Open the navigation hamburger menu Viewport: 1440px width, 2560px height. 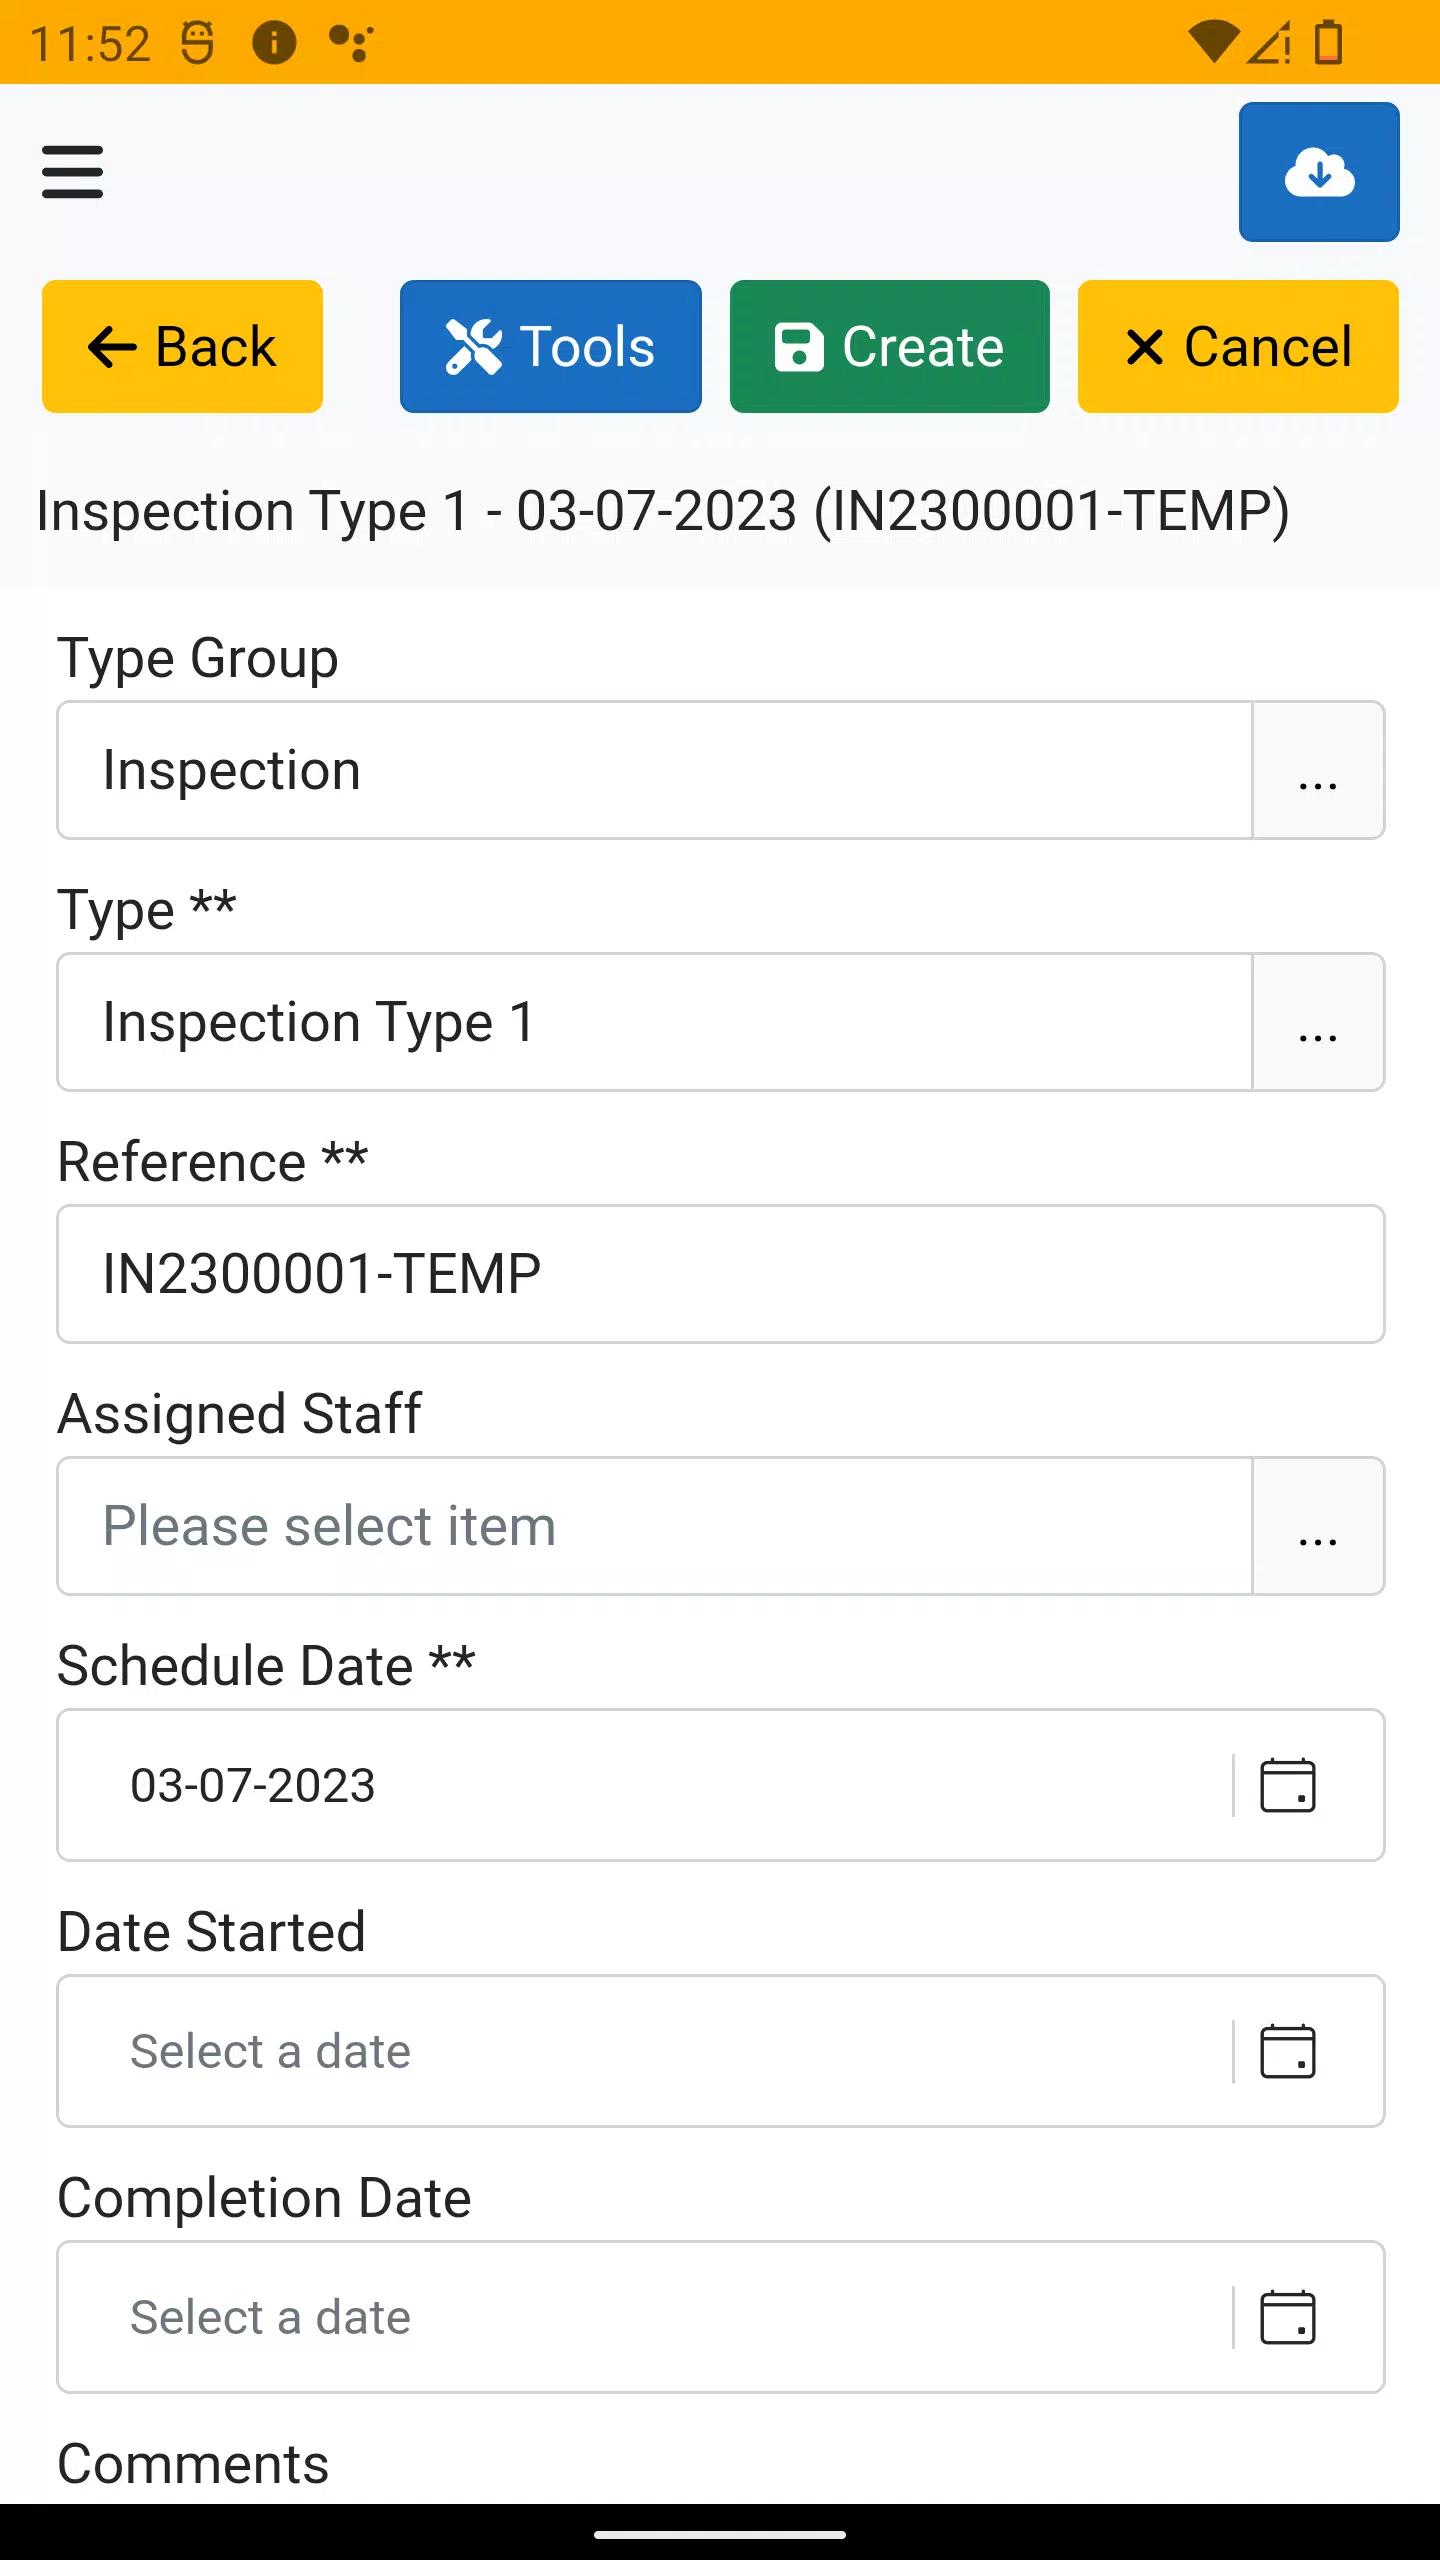point(72,171)
